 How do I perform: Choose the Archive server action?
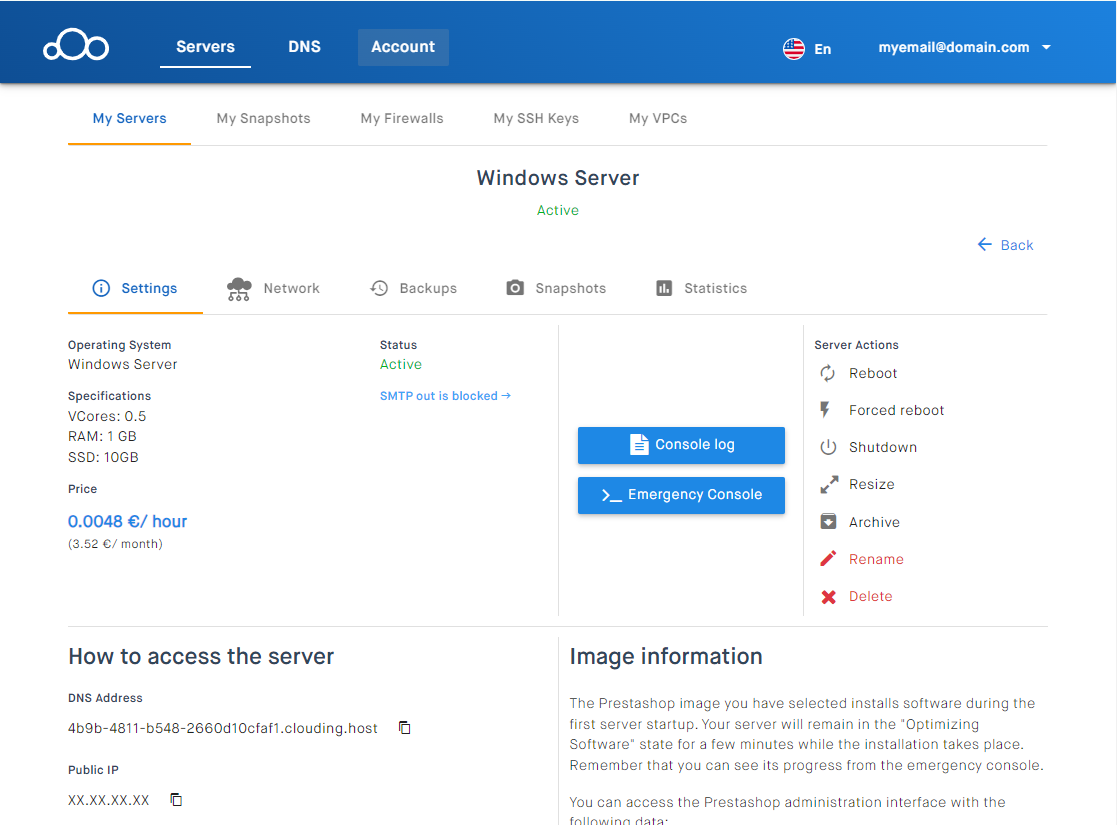(x=860, y=522)
